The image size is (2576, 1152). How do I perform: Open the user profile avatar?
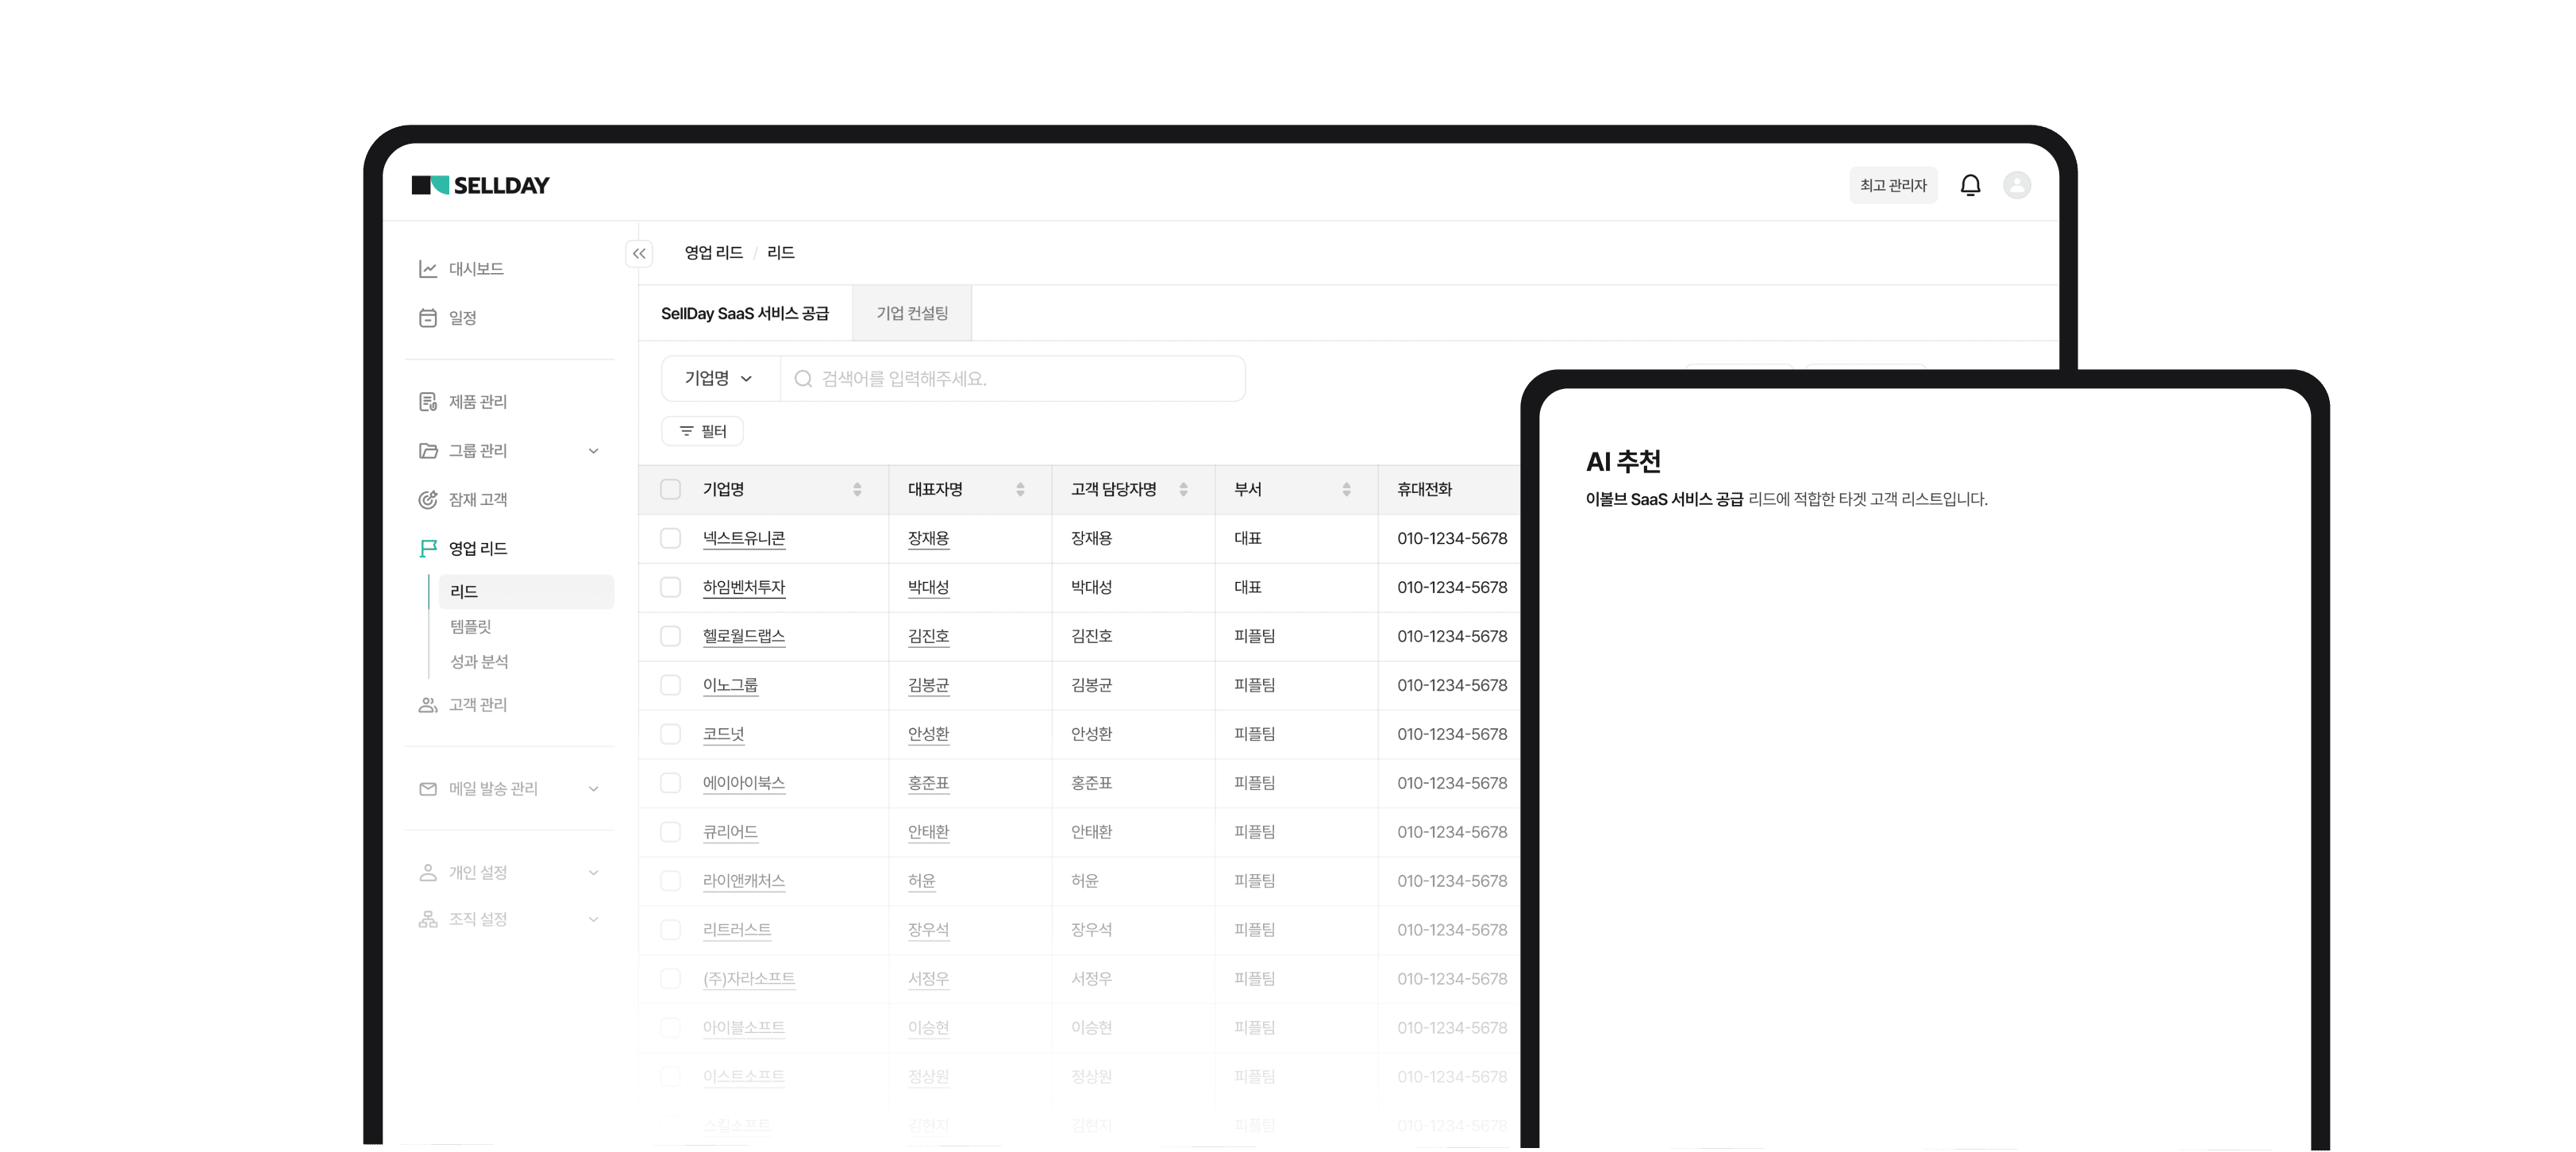pos(2016,185)
